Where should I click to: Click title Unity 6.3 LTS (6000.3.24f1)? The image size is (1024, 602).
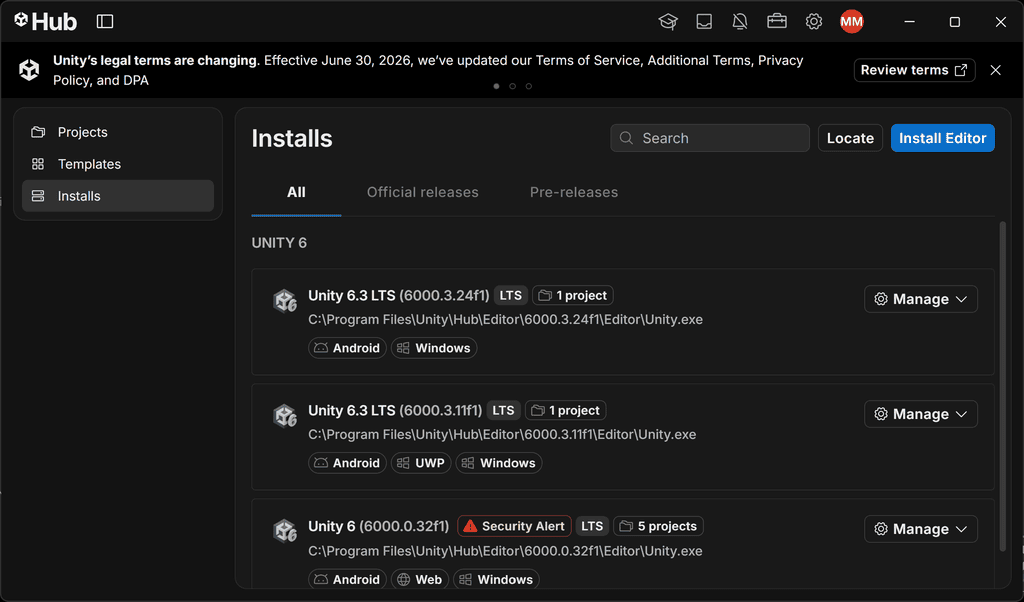click(398, 295)
